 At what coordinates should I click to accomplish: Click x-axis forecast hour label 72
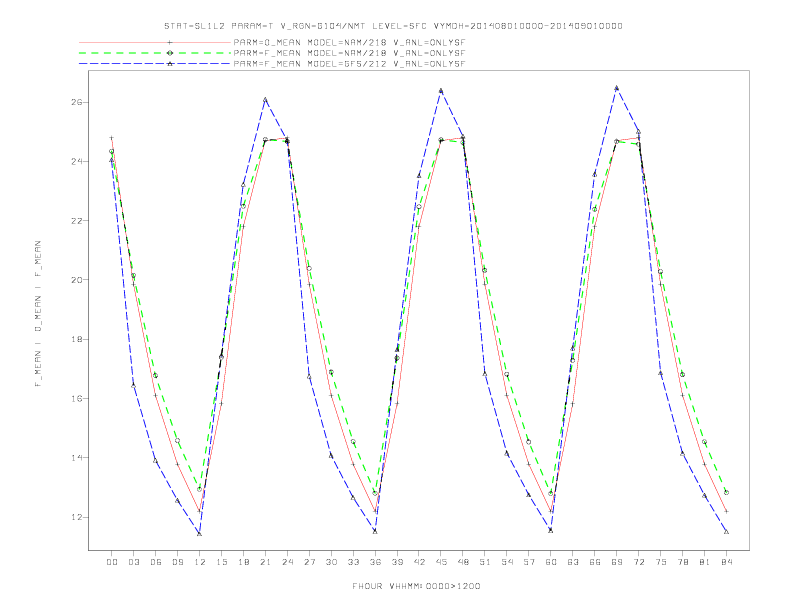(638, 562)
